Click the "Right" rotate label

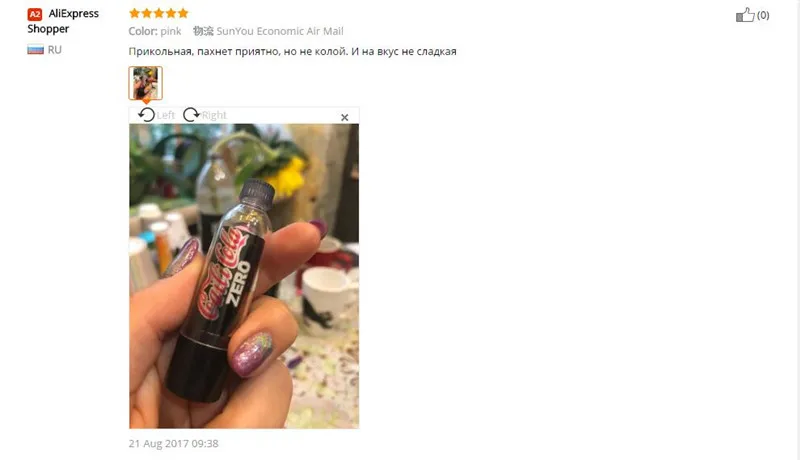pos(214,115)
